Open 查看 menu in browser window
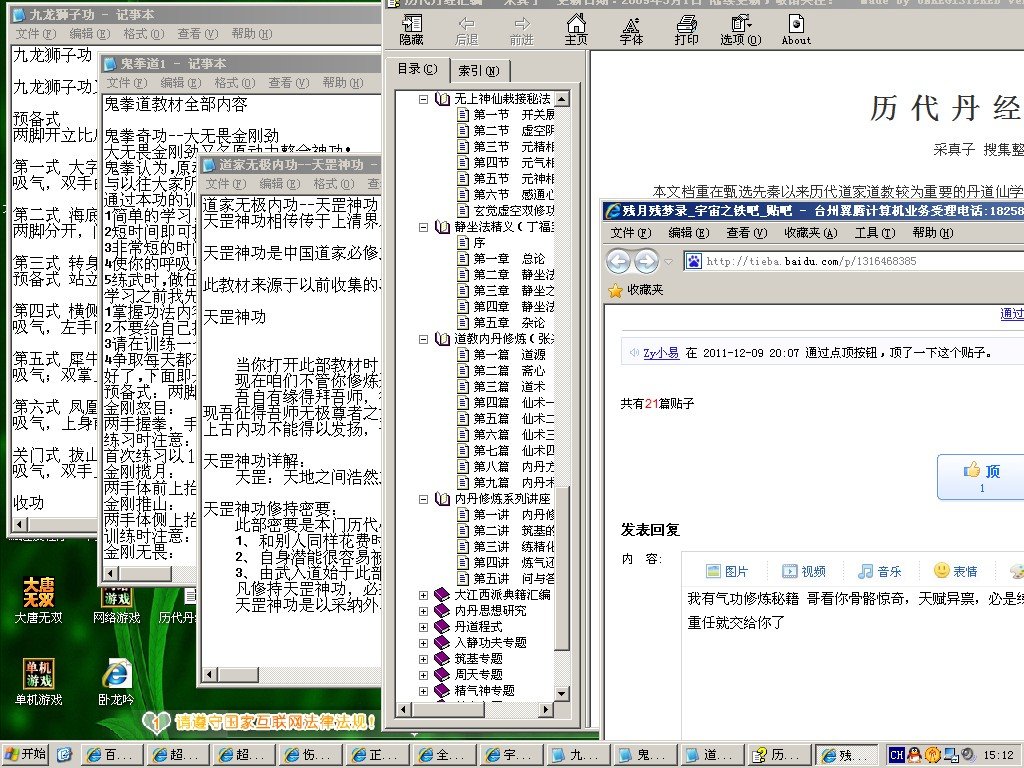 click(746, 232)
